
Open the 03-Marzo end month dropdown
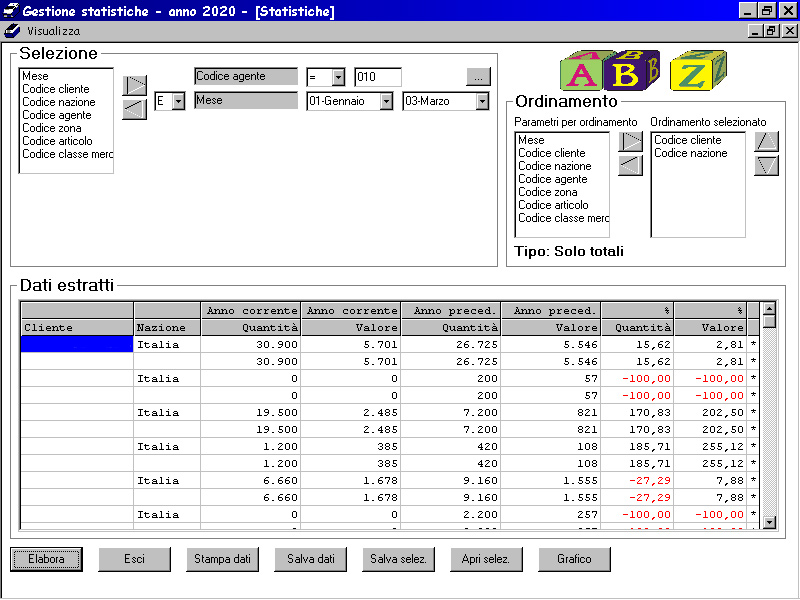(x=482, y=101)
